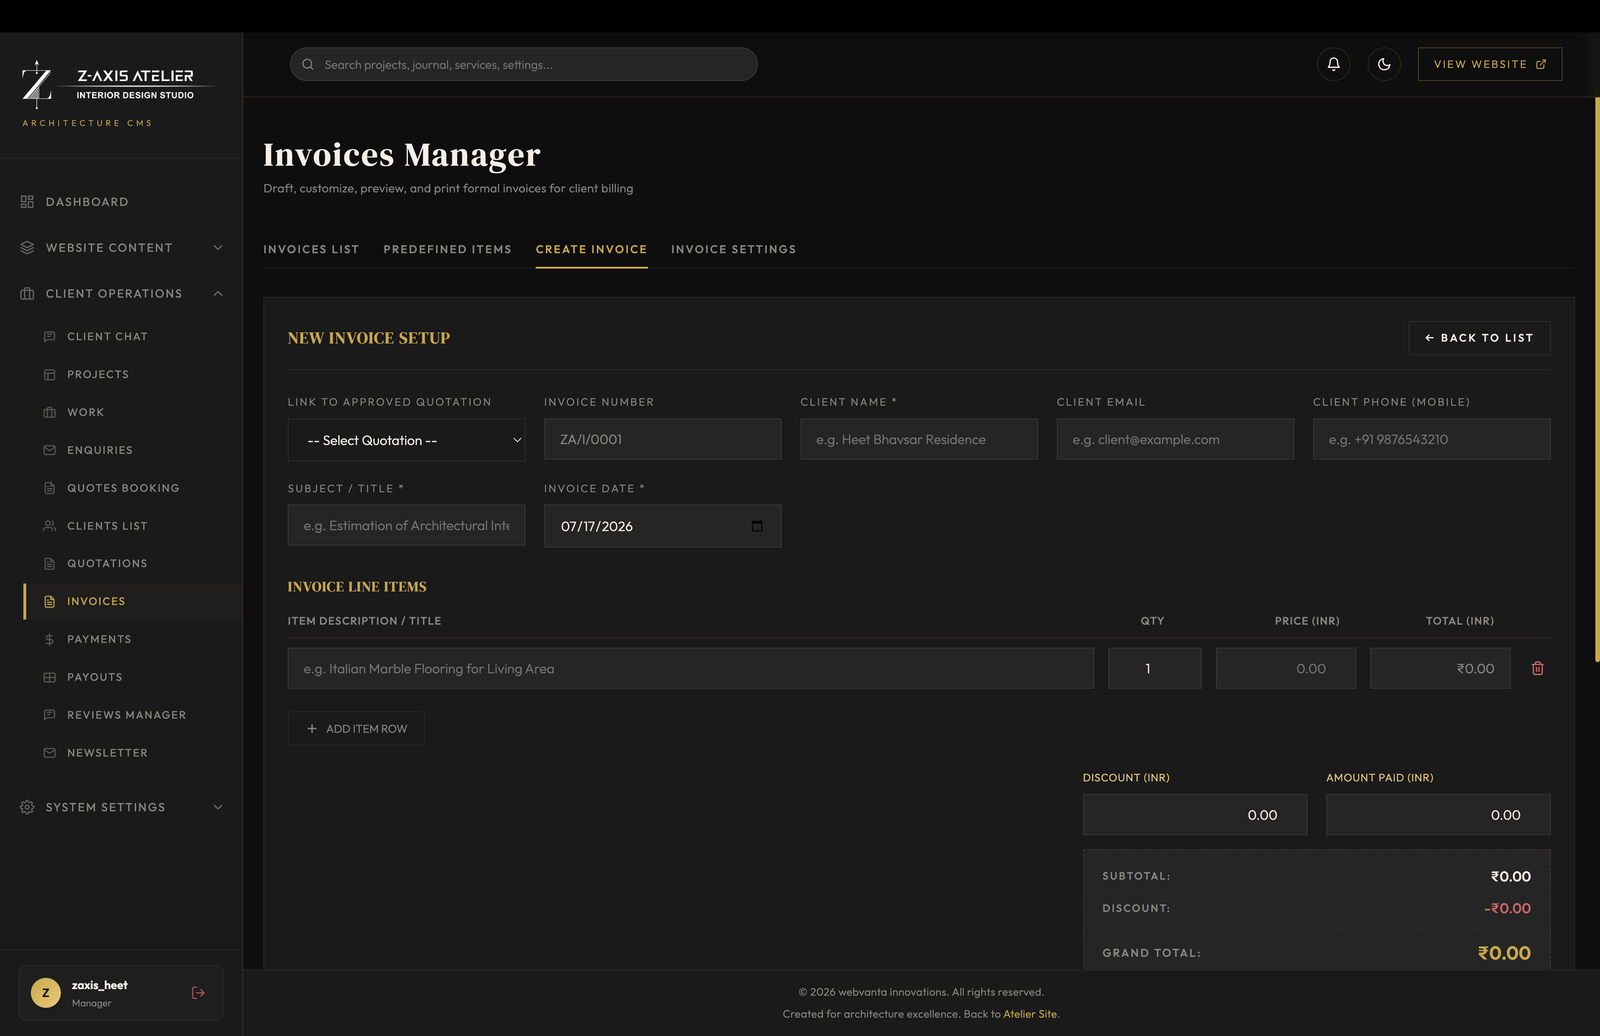The height and width of the screenshot is (1036, 1600).
Task: Switch to the Invoices List tab
Action: point(311,249)
